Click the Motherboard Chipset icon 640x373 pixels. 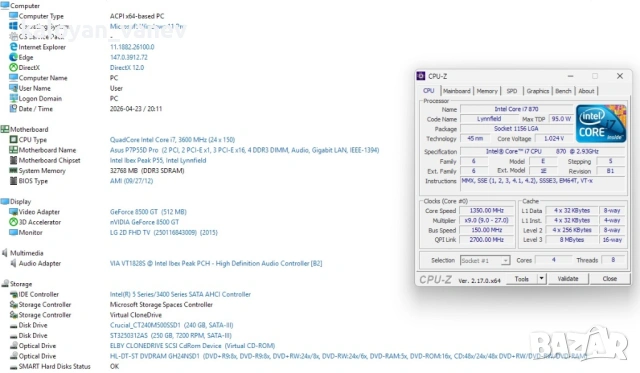pos(13,160)
